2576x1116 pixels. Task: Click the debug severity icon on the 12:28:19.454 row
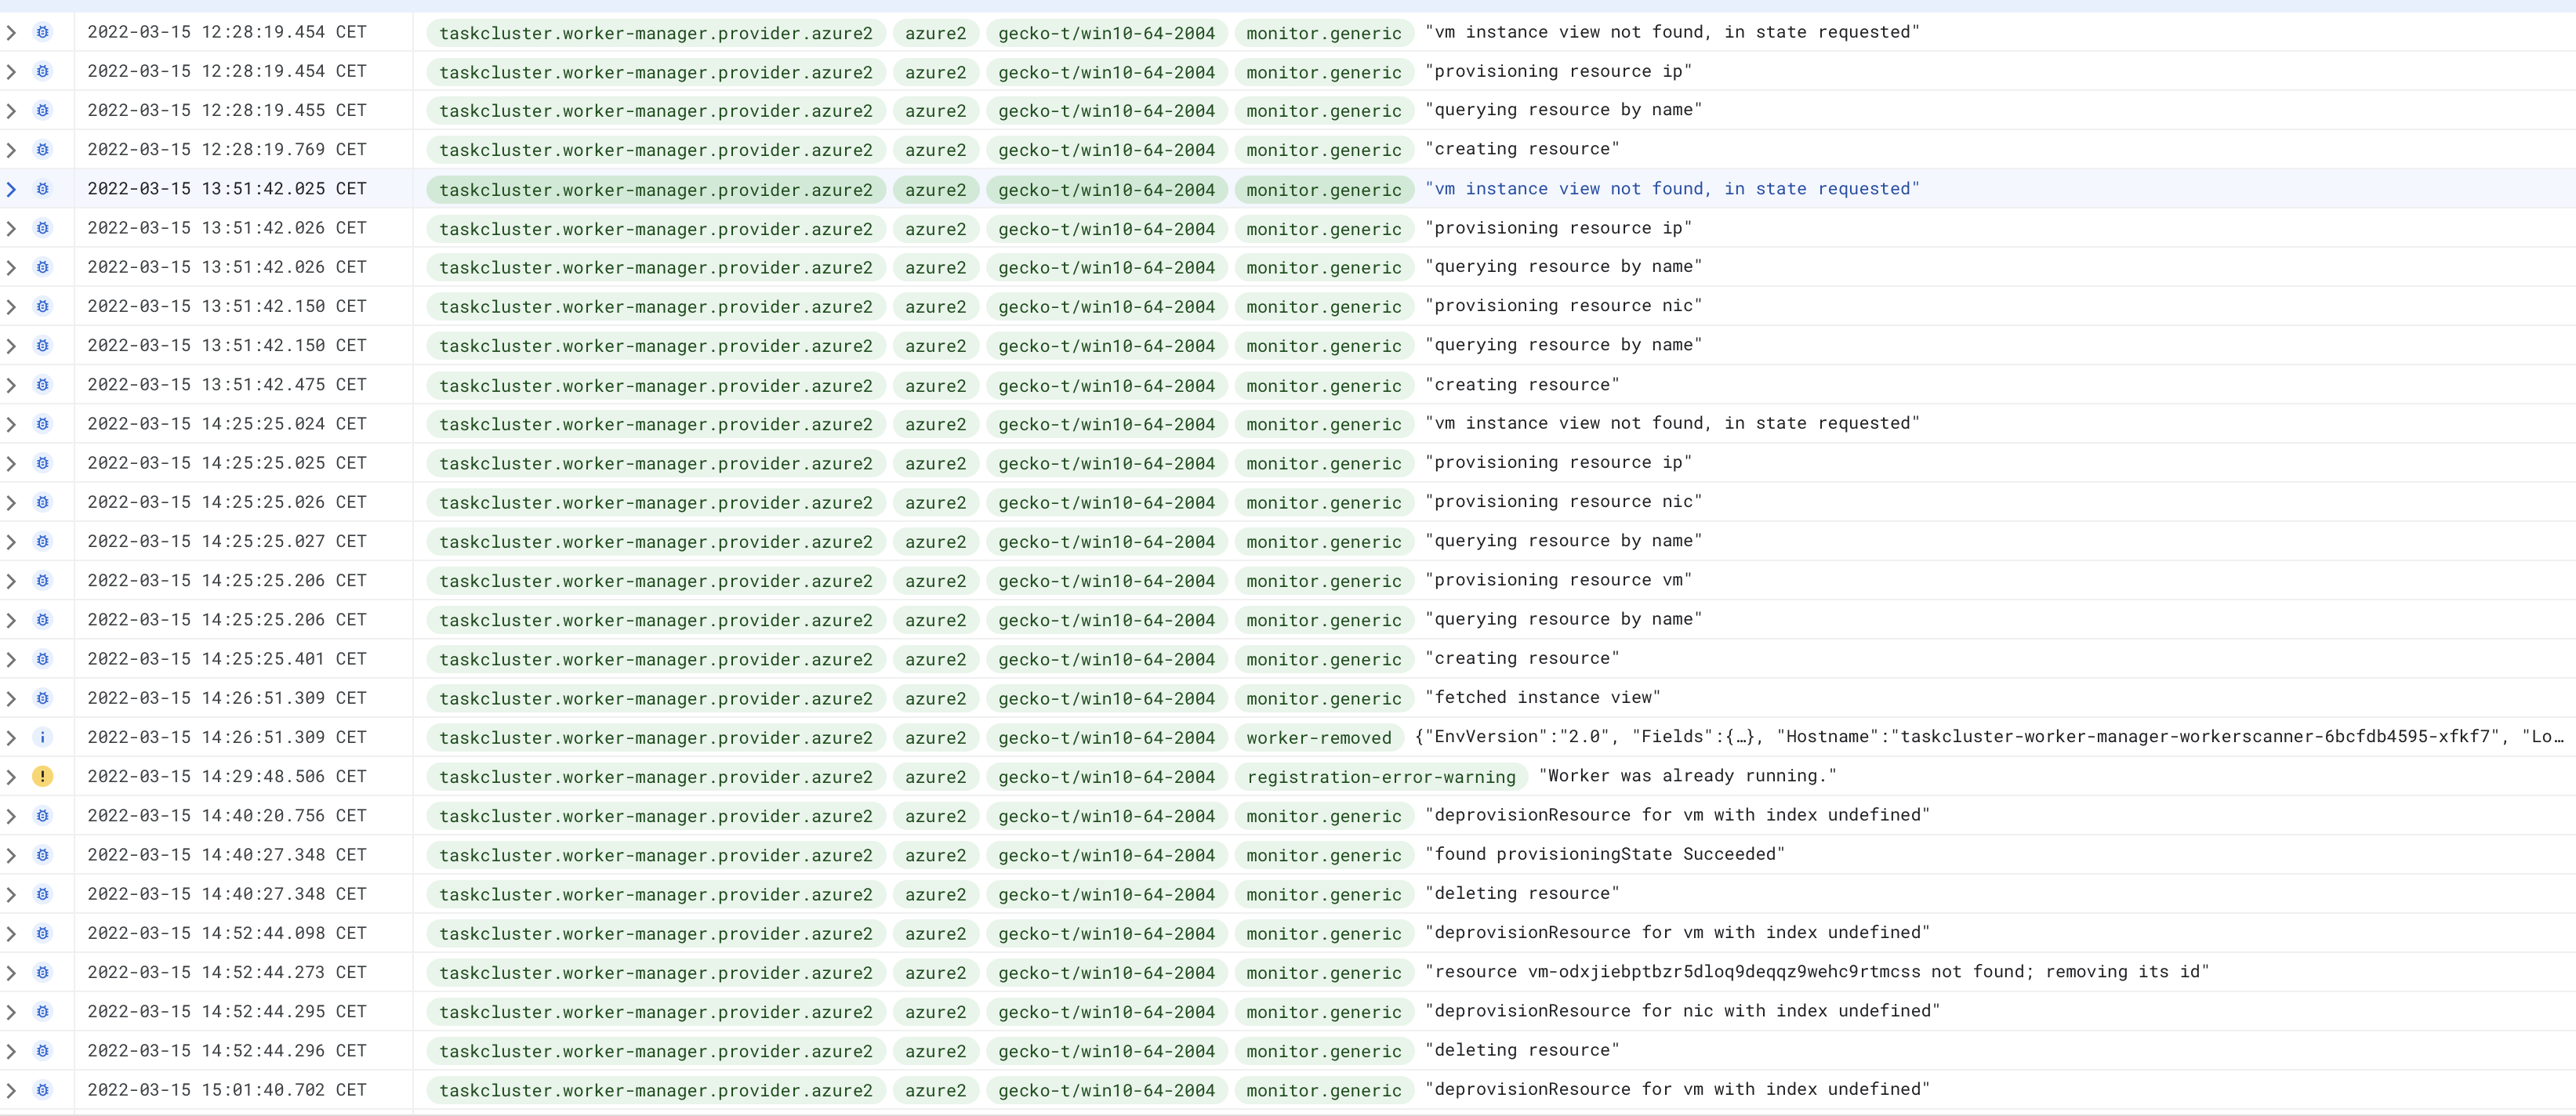[x=42, y=32]
